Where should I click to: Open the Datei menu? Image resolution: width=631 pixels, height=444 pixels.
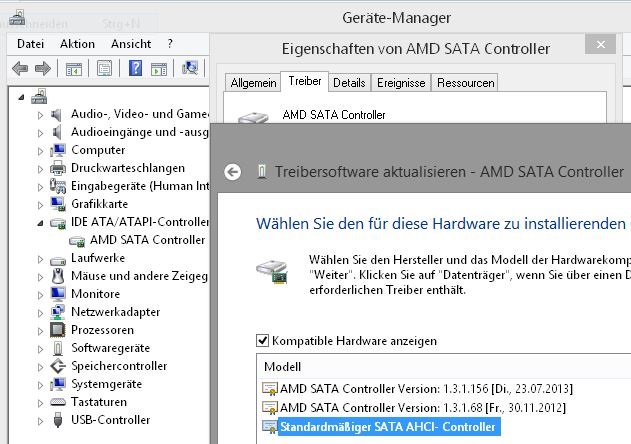31,43
